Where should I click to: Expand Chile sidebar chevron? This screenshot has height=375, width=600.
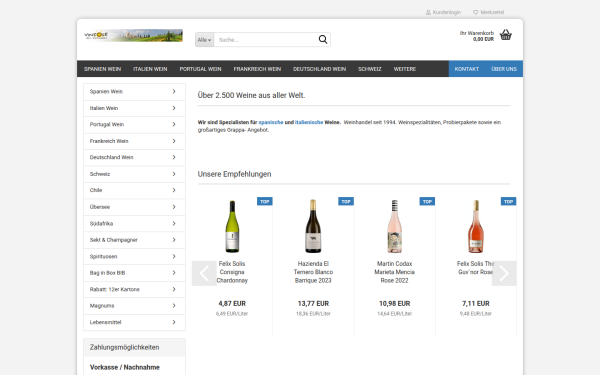click(174, 190)
